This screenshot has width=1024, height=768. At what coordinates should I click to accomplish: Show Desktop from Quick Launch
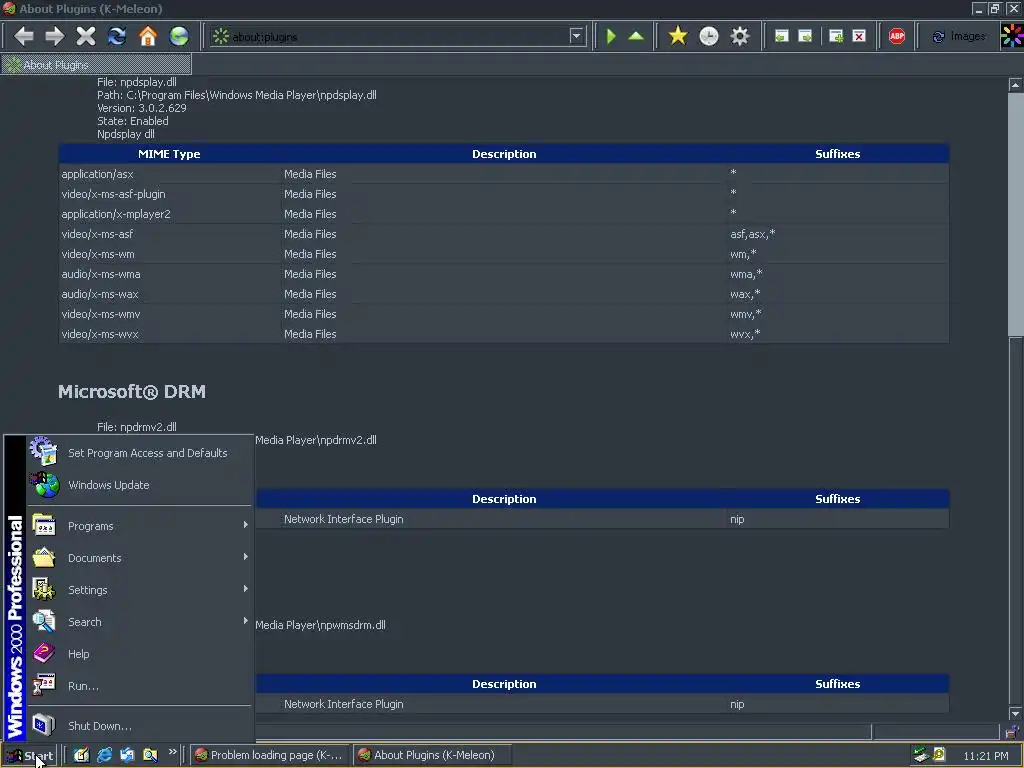[81, 755]
